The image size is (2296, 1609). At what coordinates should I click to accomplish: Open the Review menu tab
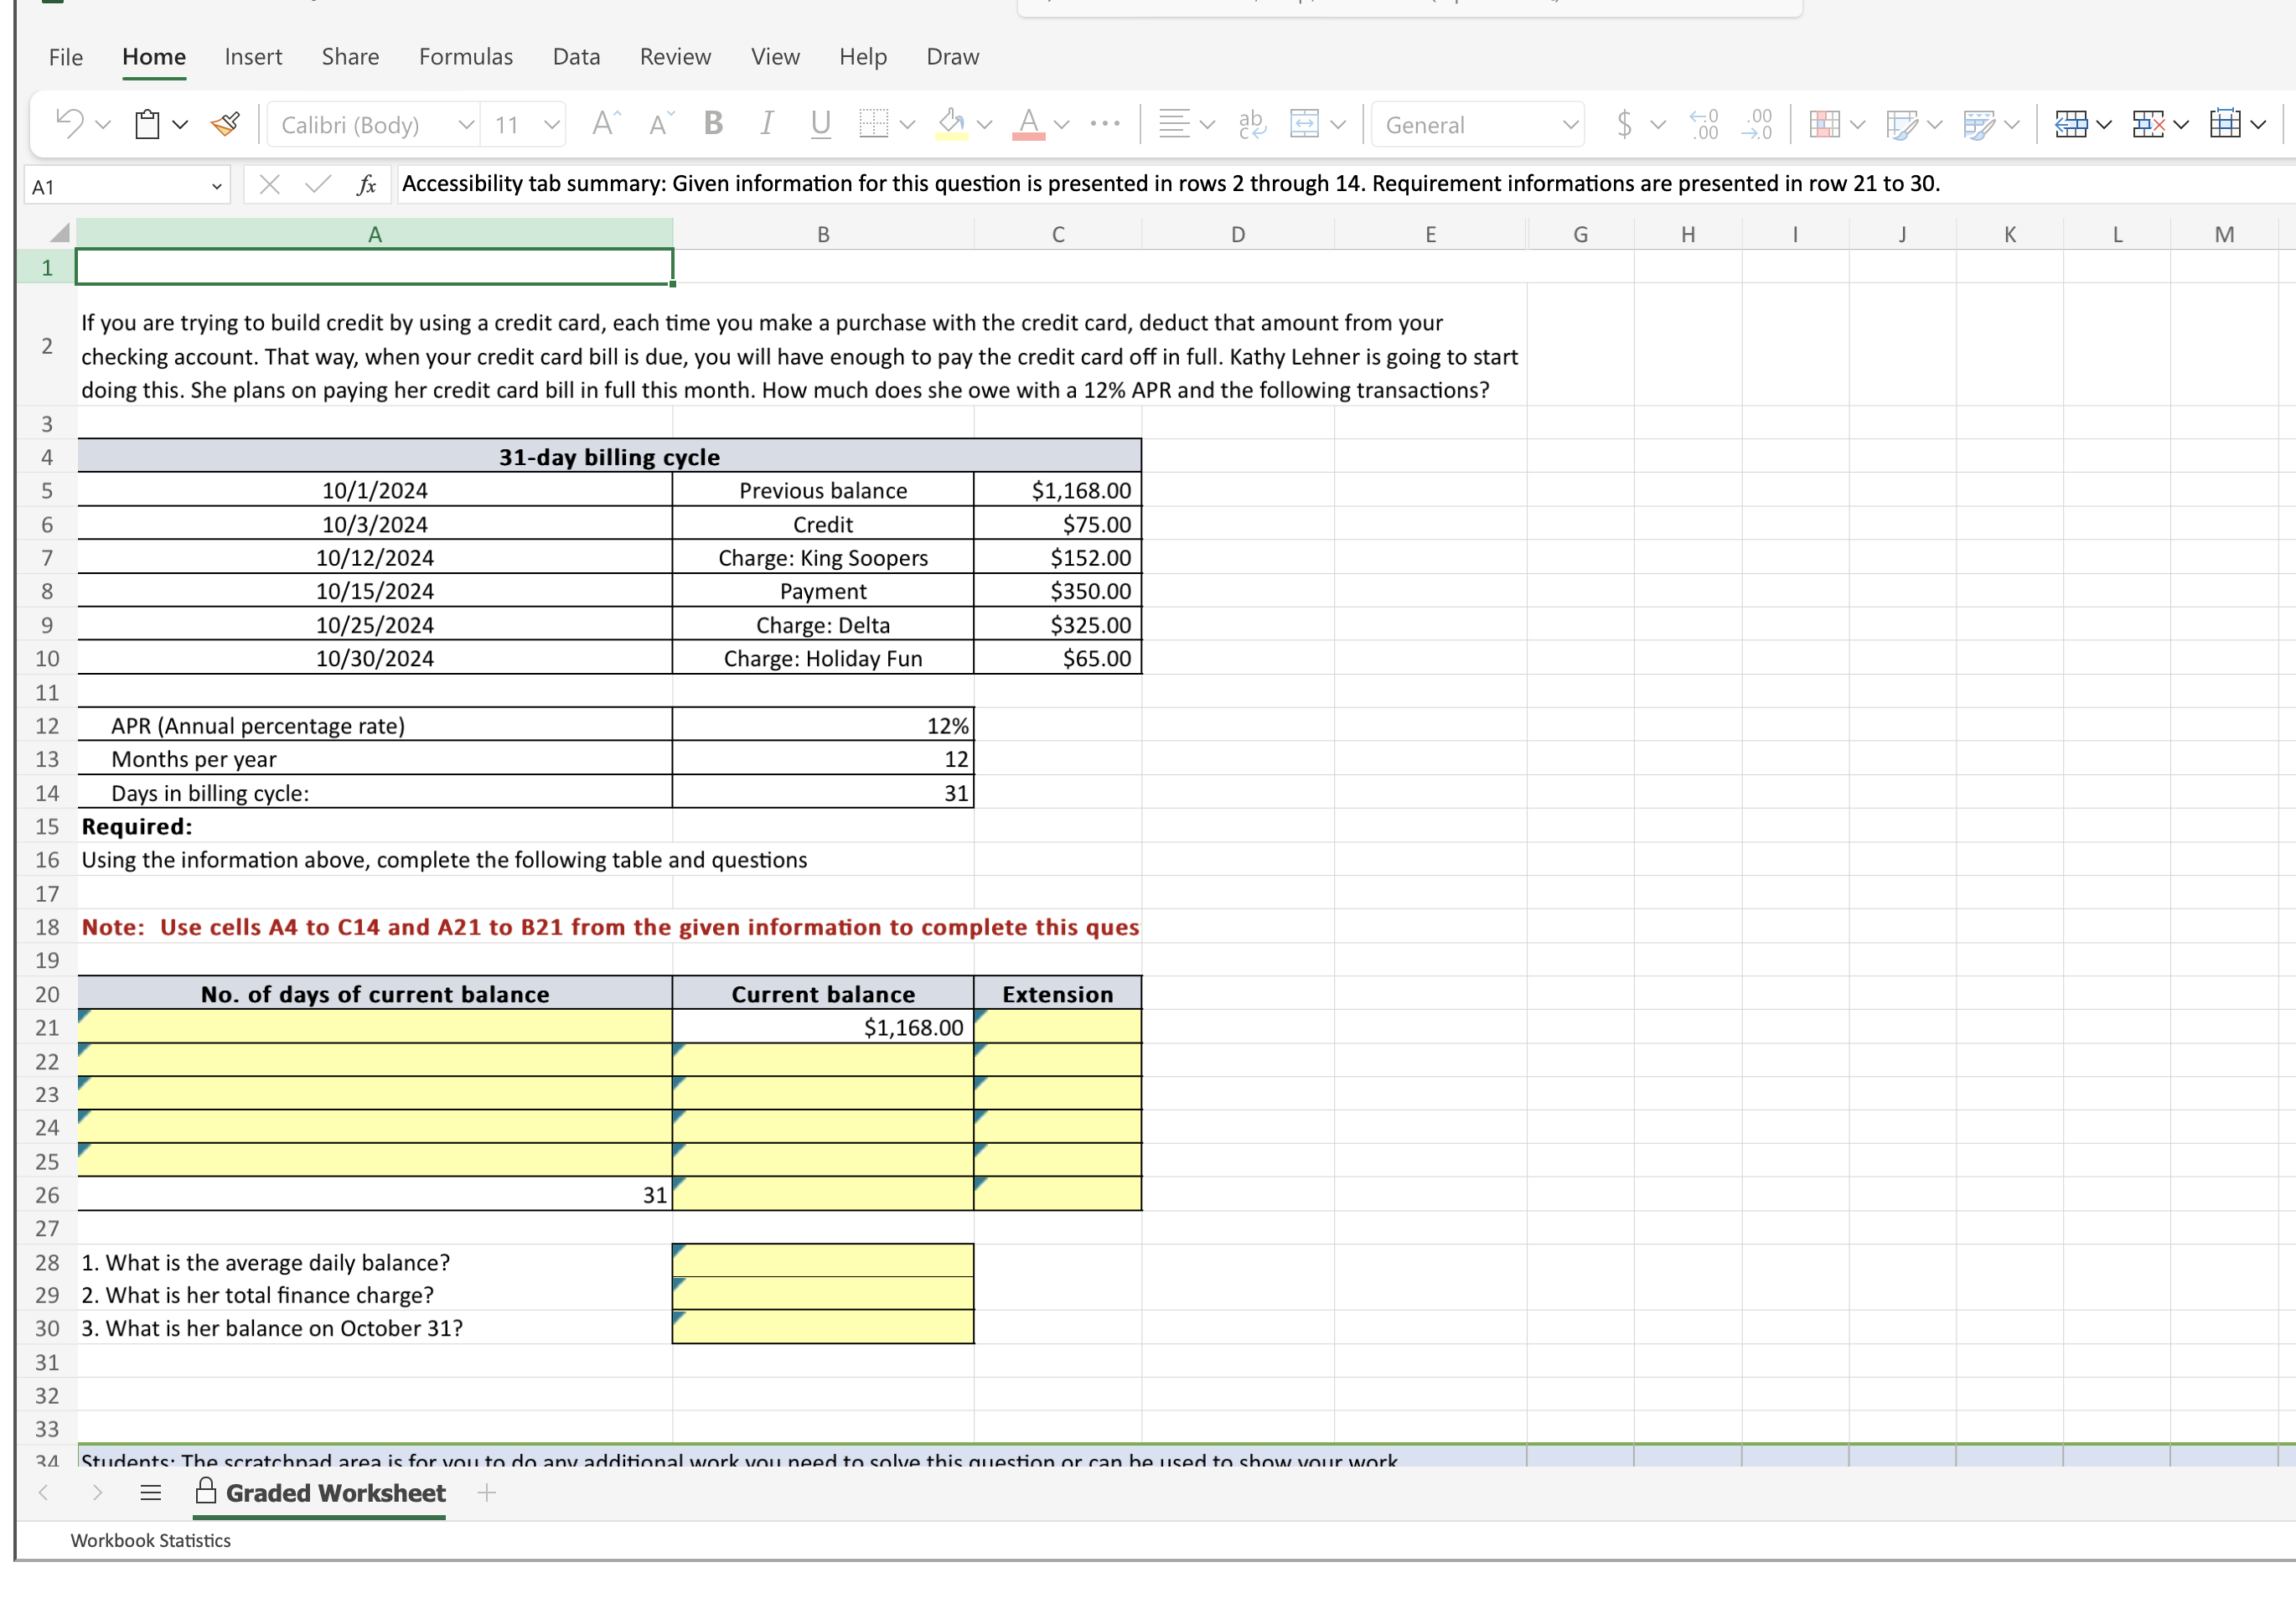point(675,57)
